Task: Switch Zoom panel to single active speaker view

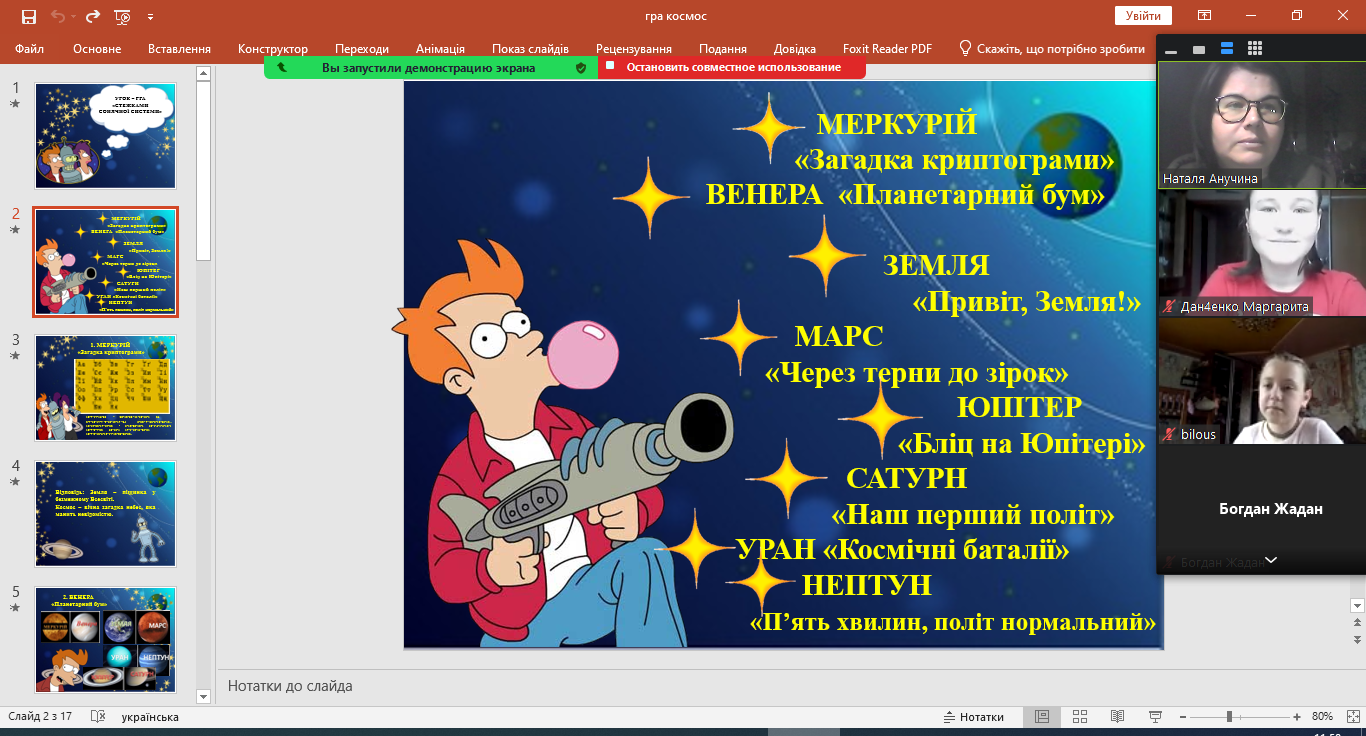Action: click(x=1199, y=49)
